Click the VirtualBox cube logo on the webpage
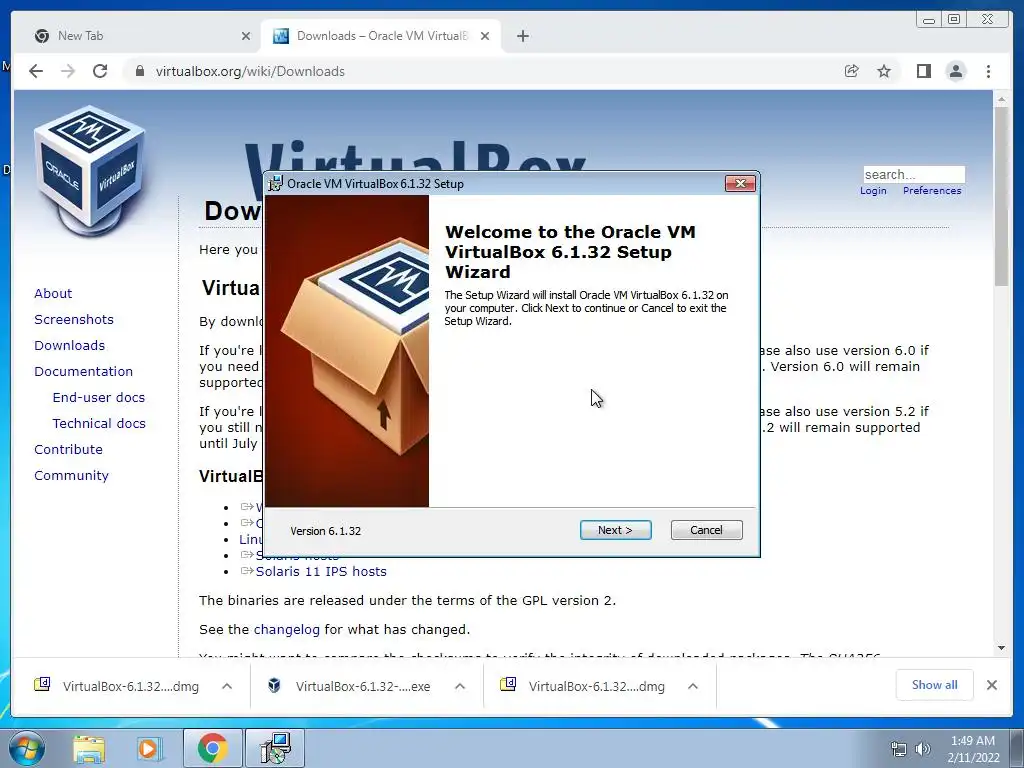The image size is (1024, 768). point(90,171)
